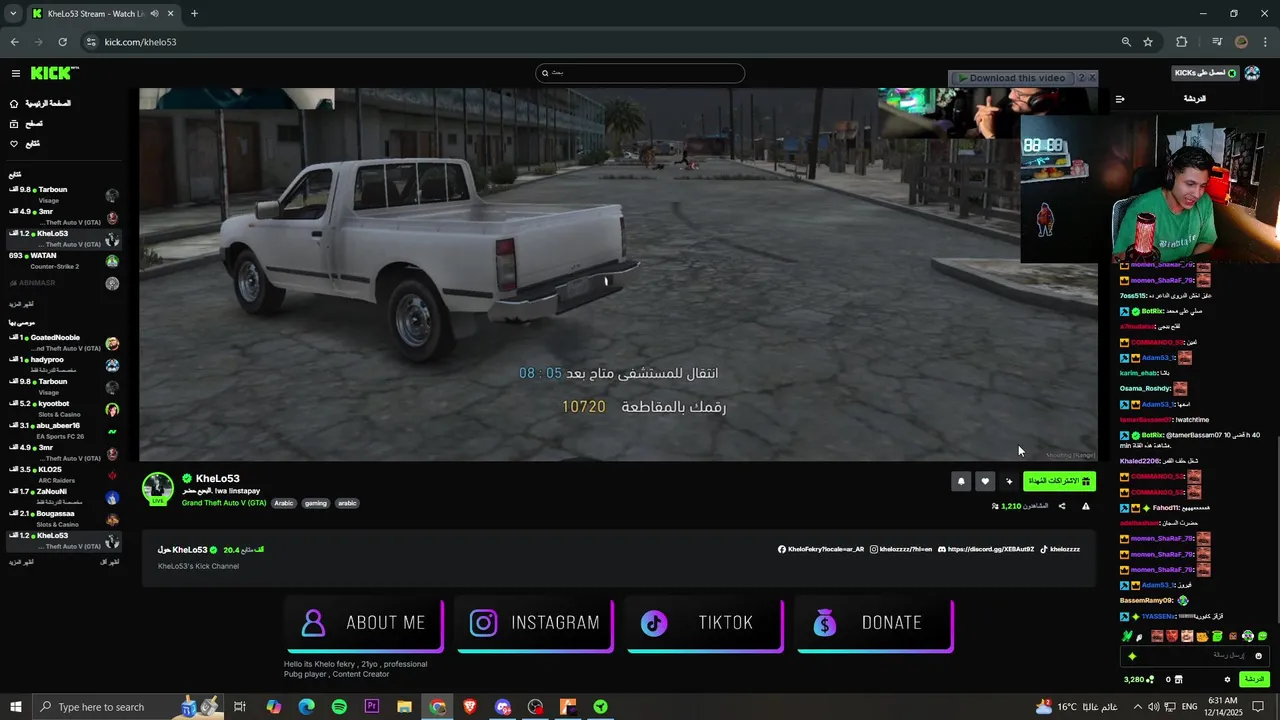Open hadyproo recommended channel

click(x=62, y=365)
